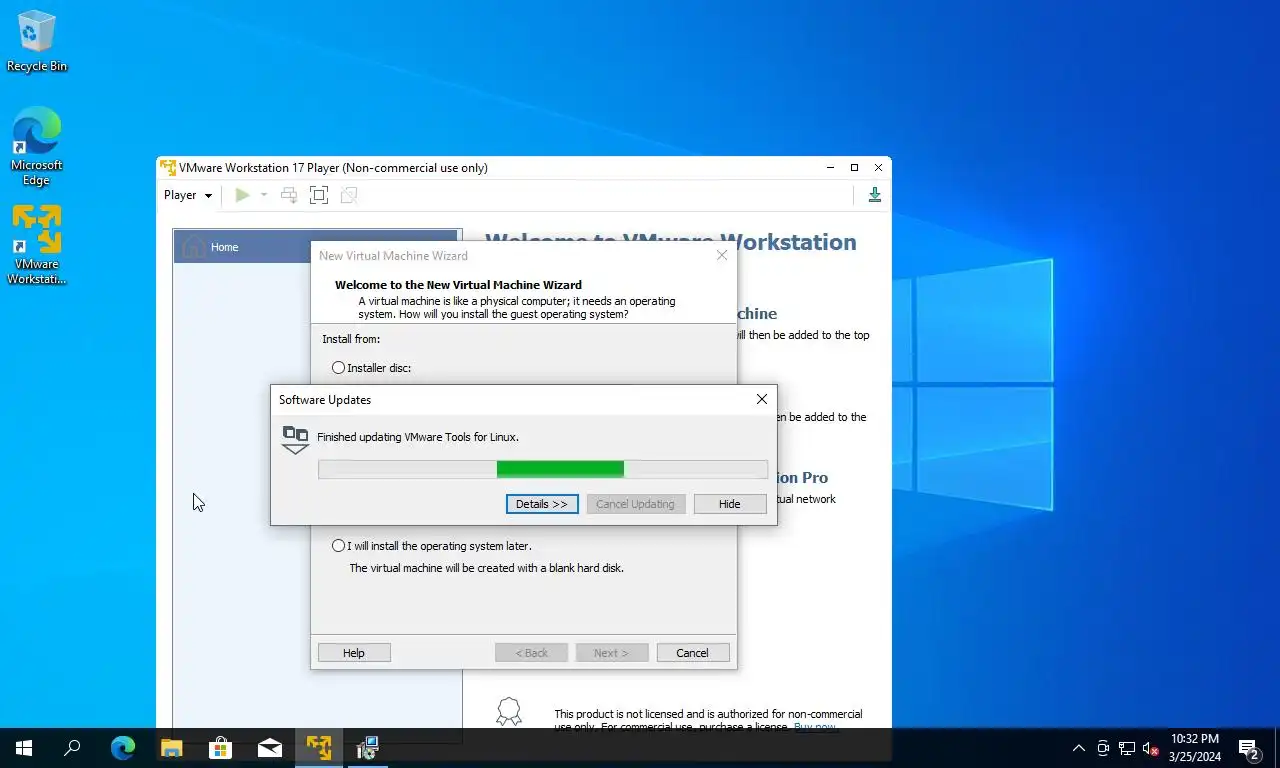Open the taskbar clock and date
This screenshot has height=768, width=1280.
click(x=1195, y=748)
